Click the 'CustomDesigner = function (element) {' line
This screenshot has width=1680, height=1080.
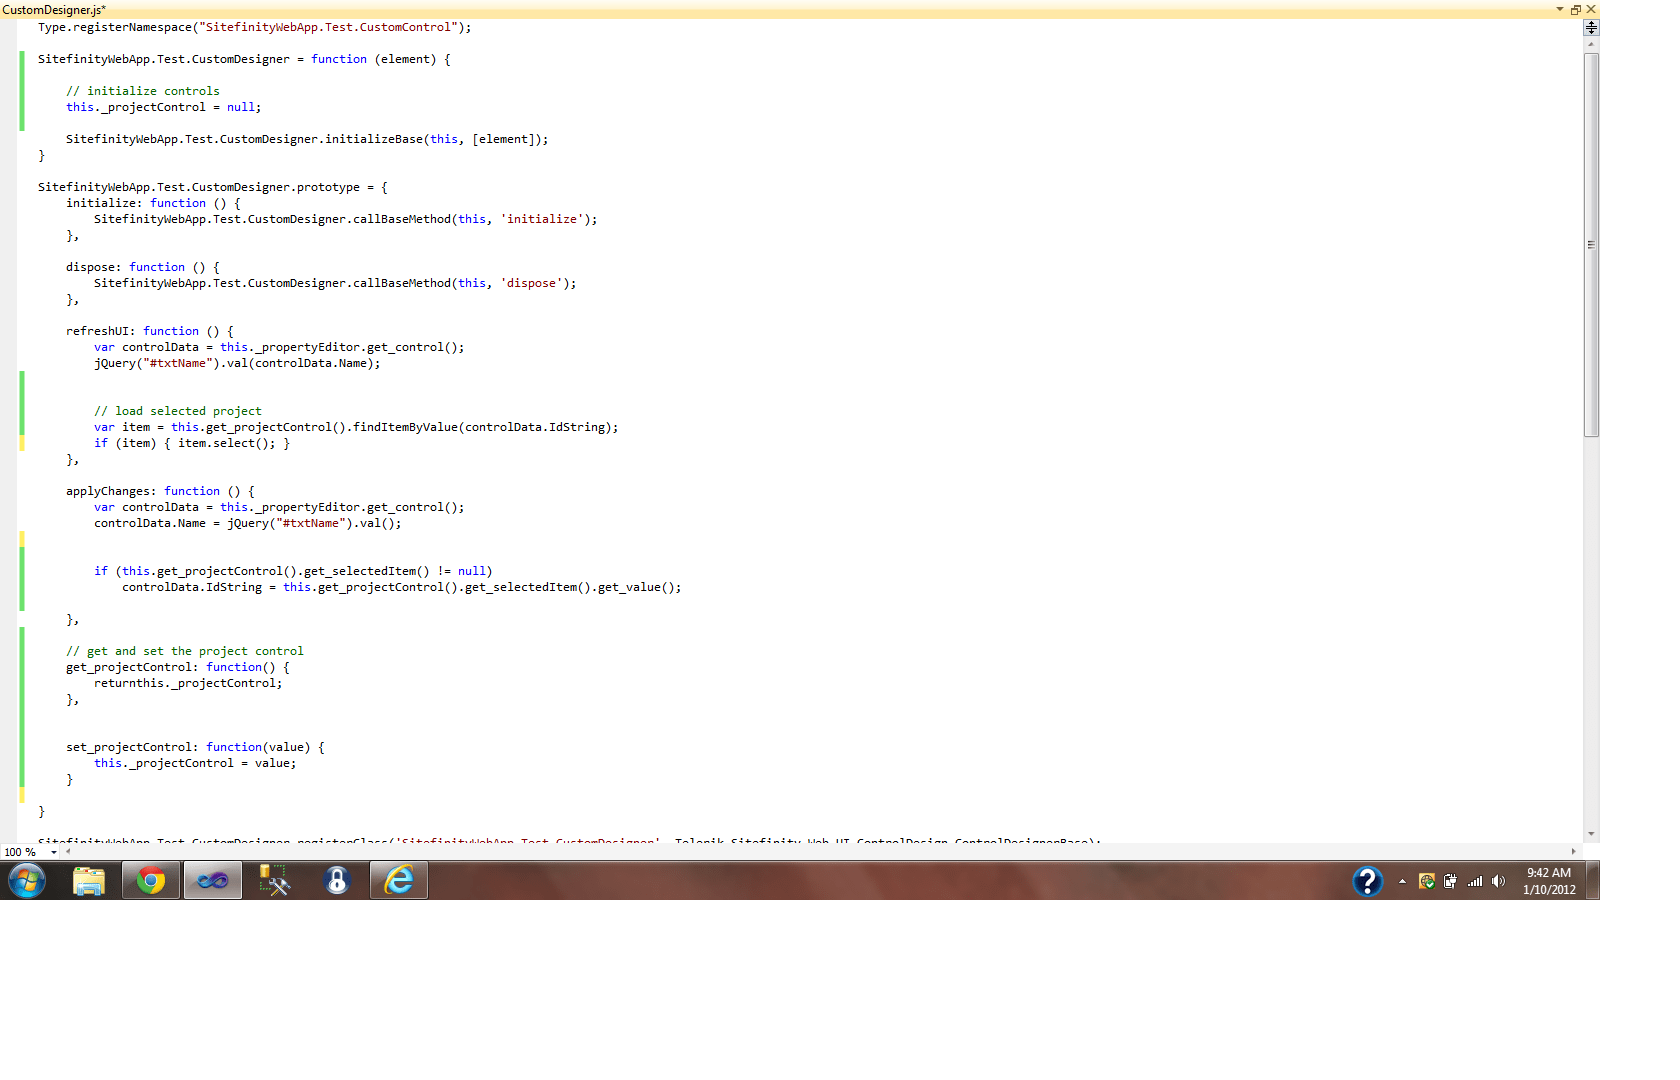(244, 59)
